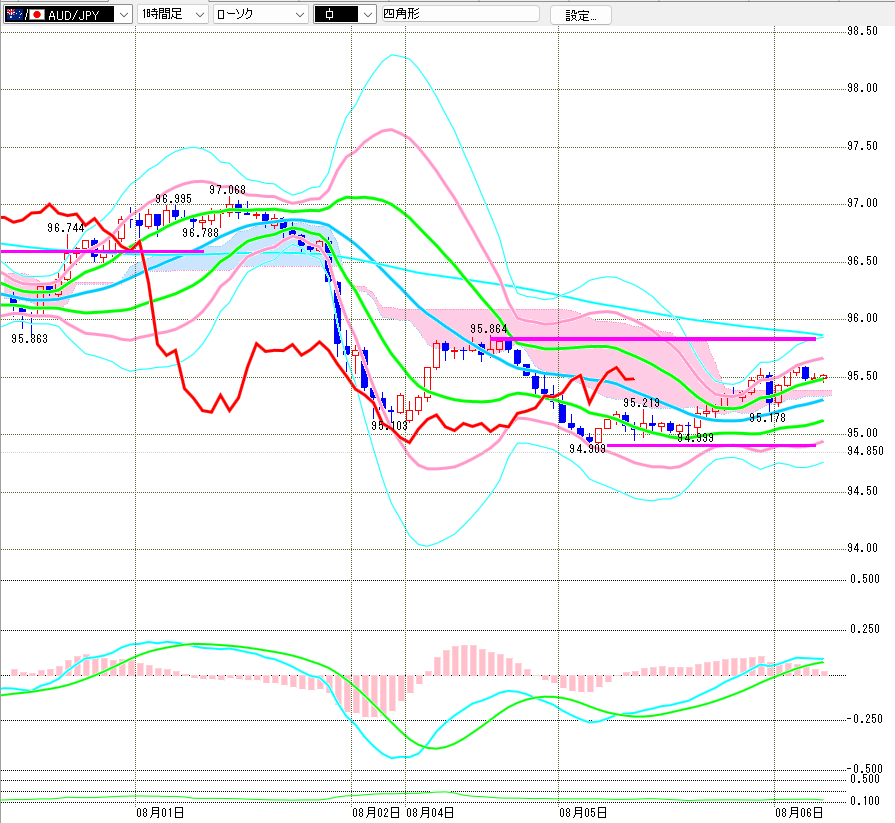Click the Australia/Japan flag icon
The height and width of the screenshot is (823, 895).
click(25, 14)
